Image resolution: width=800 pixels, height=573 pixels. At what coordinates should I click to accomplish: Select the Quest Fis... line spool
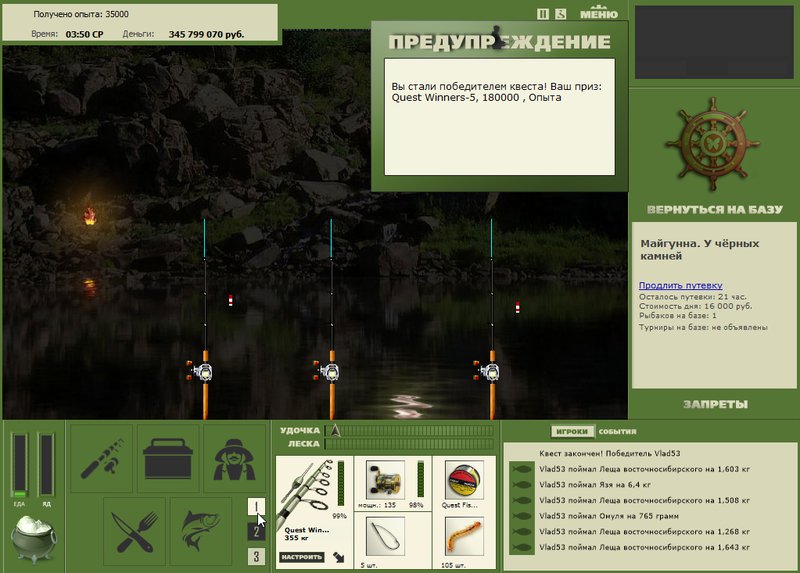[464, 480]
